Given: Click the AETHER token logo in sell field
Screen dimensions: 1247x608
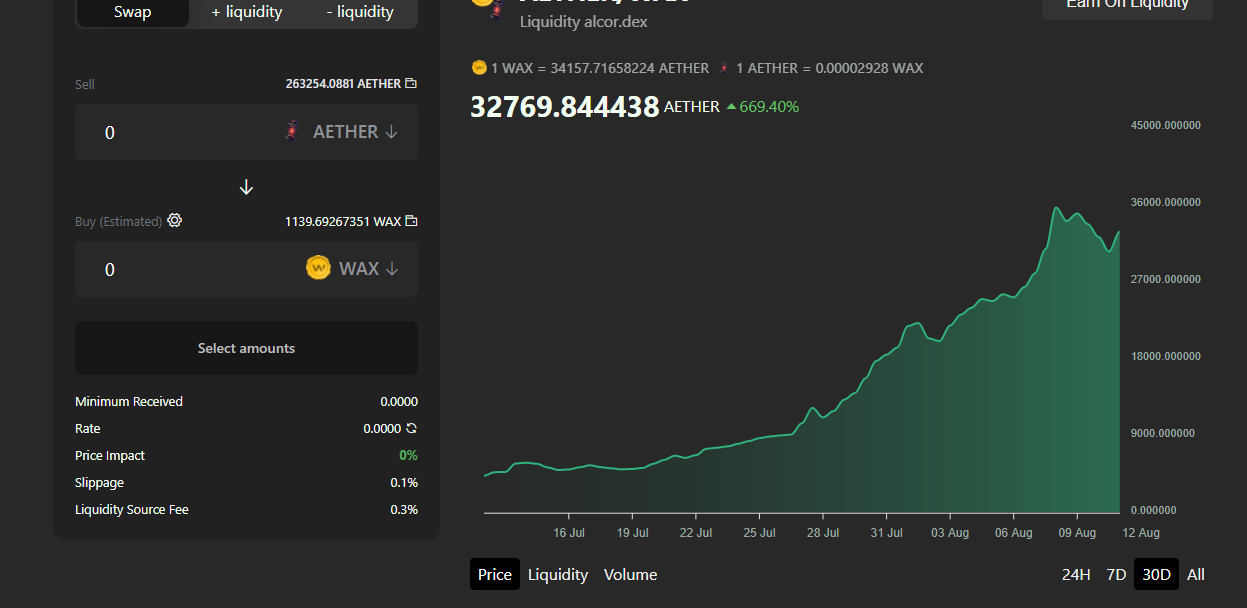Looking at the screenshot, I should [x=291, y=131].
